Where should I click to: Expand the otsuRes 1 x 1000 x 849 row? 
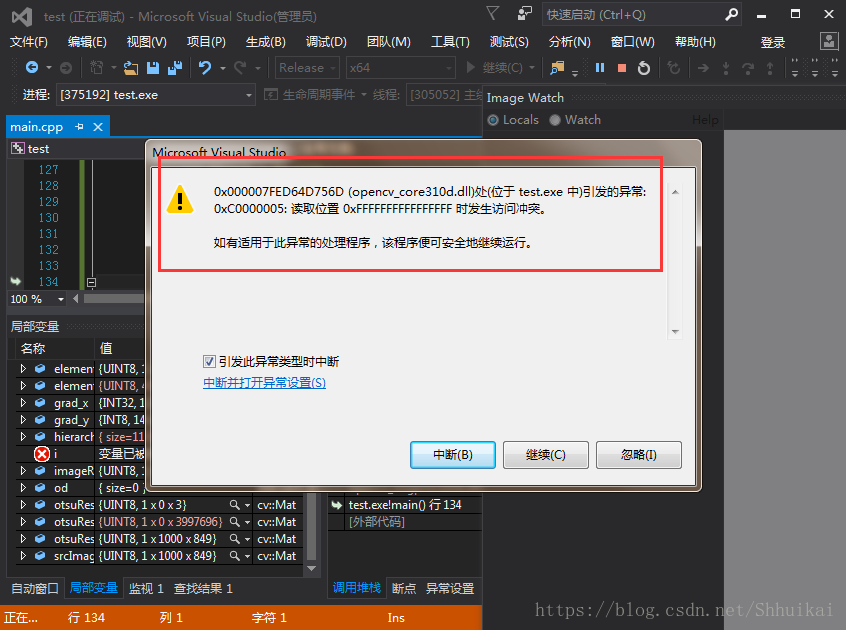click(x=23, y=538)
